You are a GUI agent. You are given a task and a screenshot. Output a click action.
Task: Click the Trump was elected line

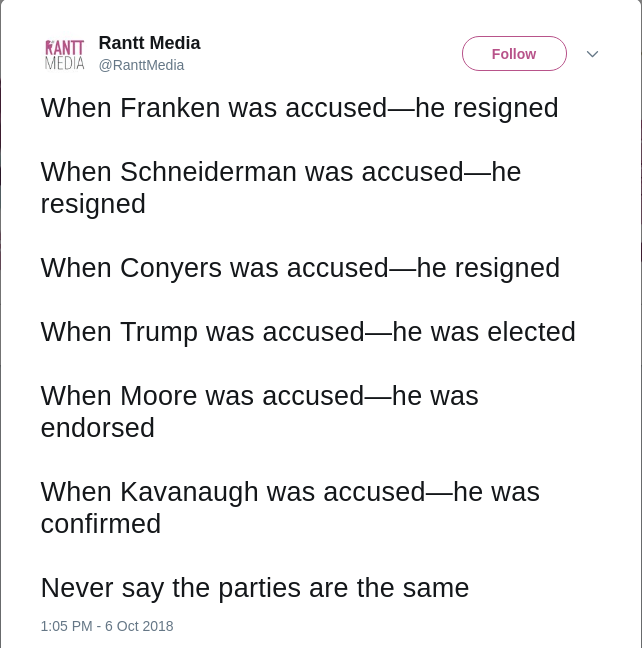pos(308,332)
